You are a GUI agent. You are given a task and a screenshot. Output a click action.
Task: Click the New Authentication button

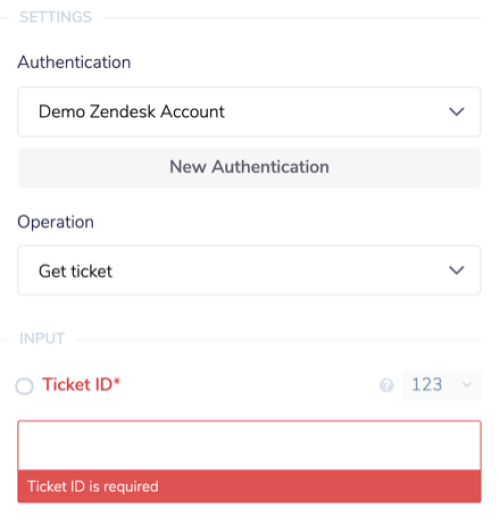pos(249,167)
